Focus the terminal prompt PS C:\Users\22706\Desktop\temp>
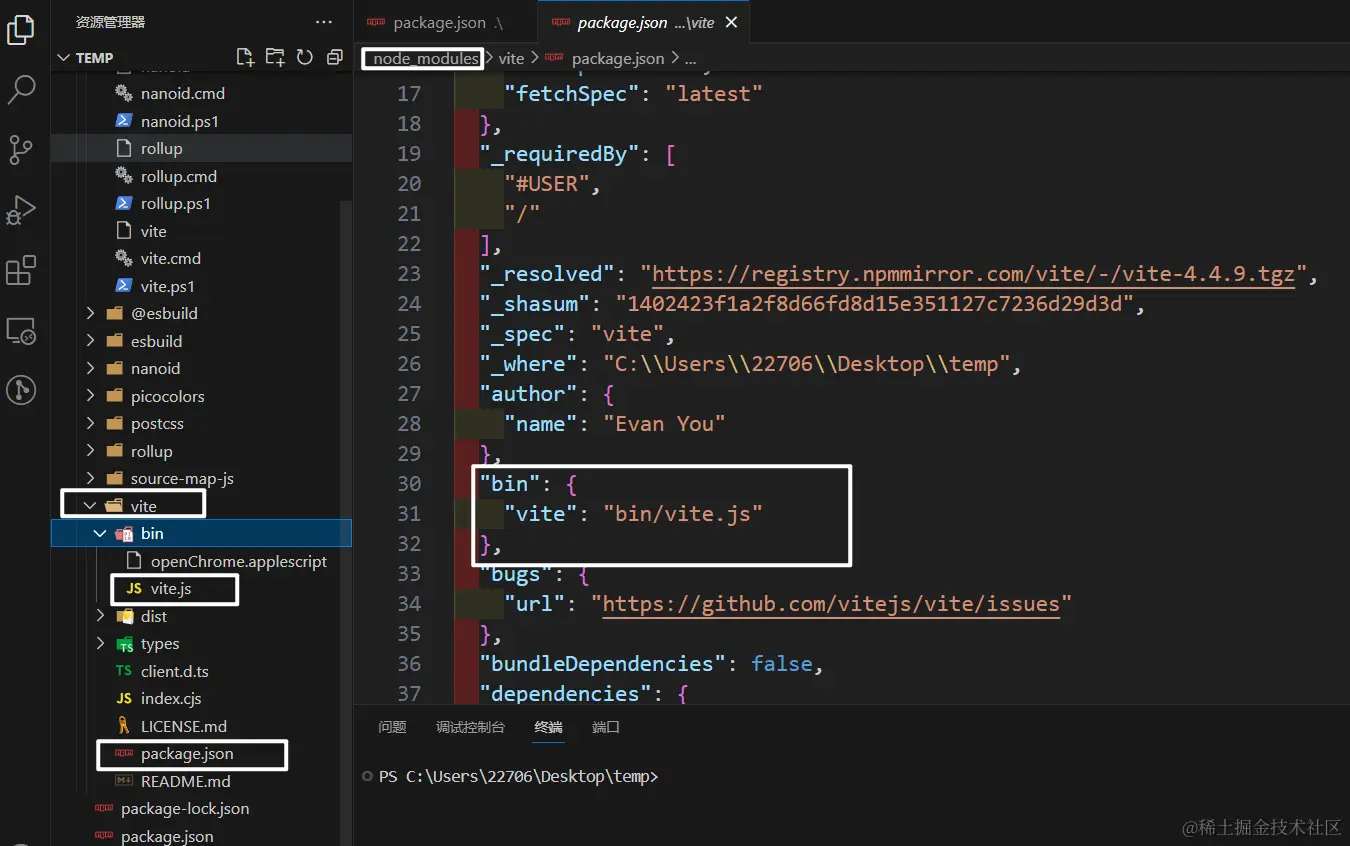This screenshot has width=1350, height=846. [x=518, y=776]
